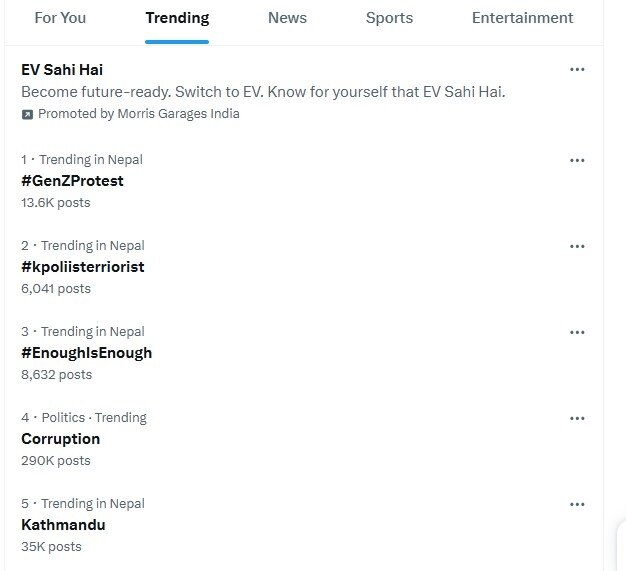Open the EV Sahi Hai promoted trend
The image size is (626, 571).
(x=62, y=70)
